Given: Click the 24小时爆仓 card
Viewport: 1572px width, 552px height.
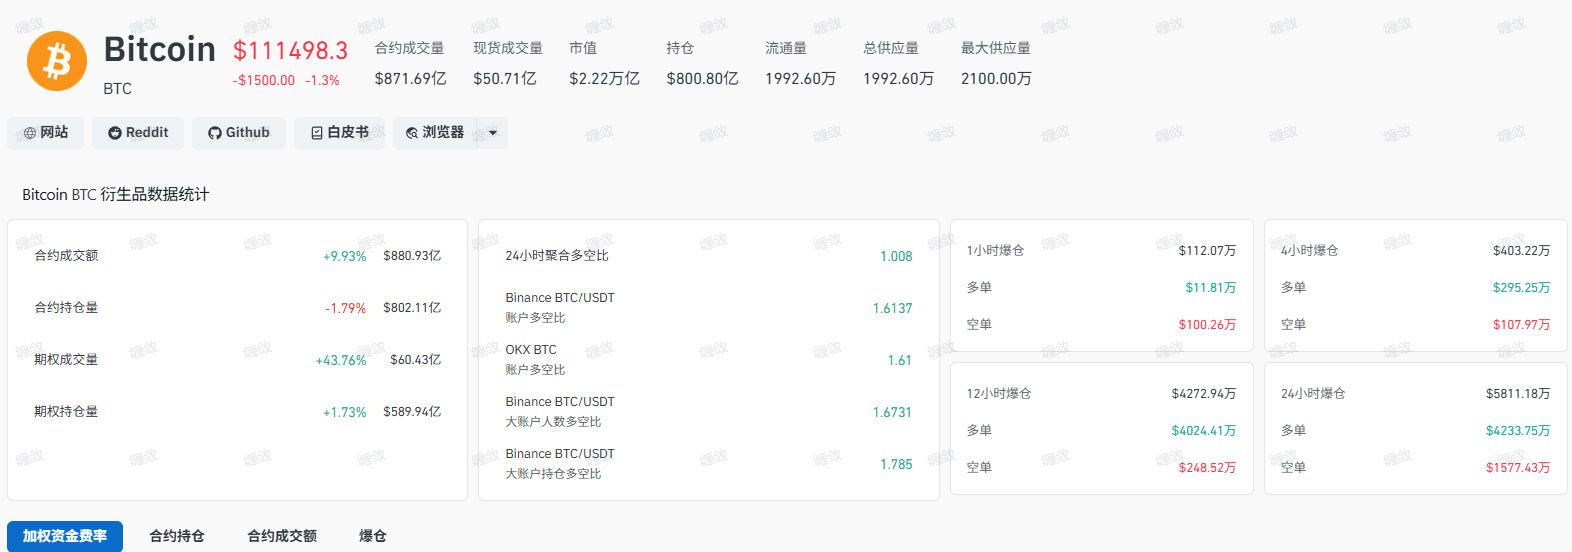Looking at the screenshot, I should pyautogui.click(x=1416, y=429).
